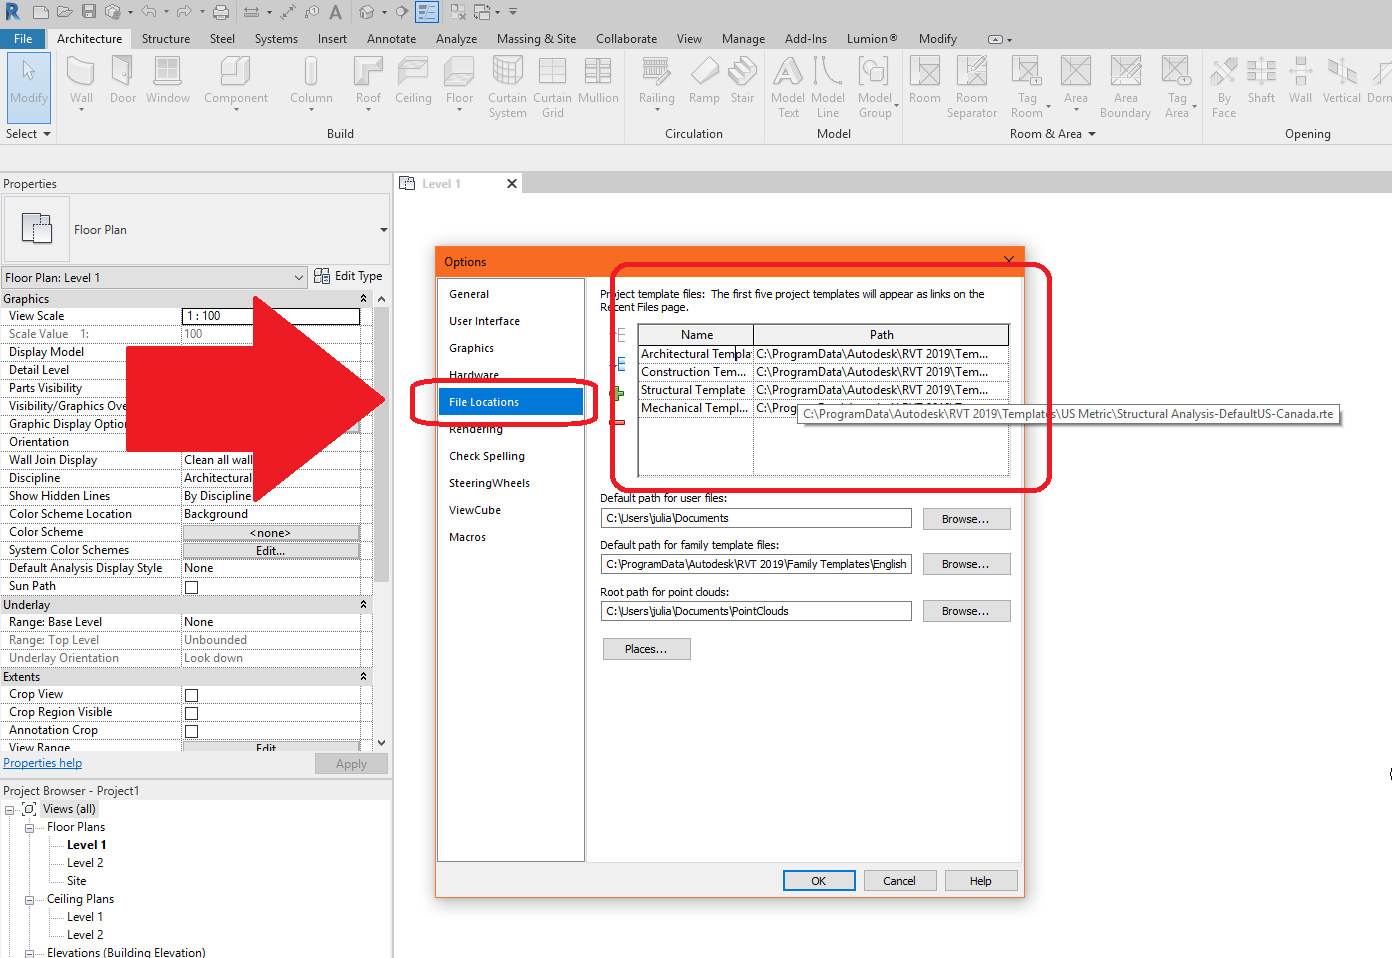Open the Properties help link
This screenshot has width=1392, height=958.
(42, 762)
